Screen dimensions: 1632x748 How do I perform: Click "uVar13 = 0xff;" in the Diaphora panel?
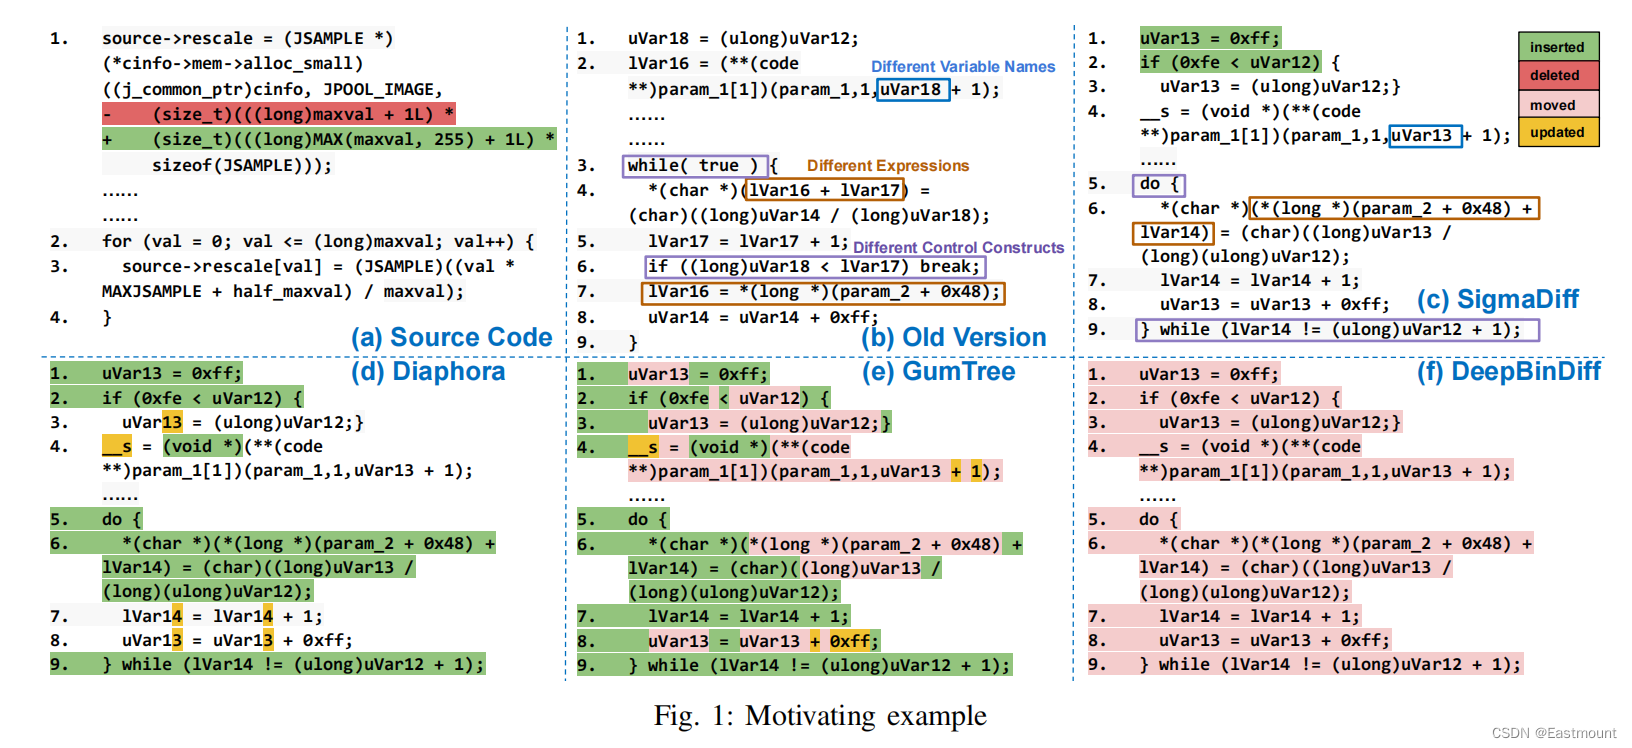[172, 373]
